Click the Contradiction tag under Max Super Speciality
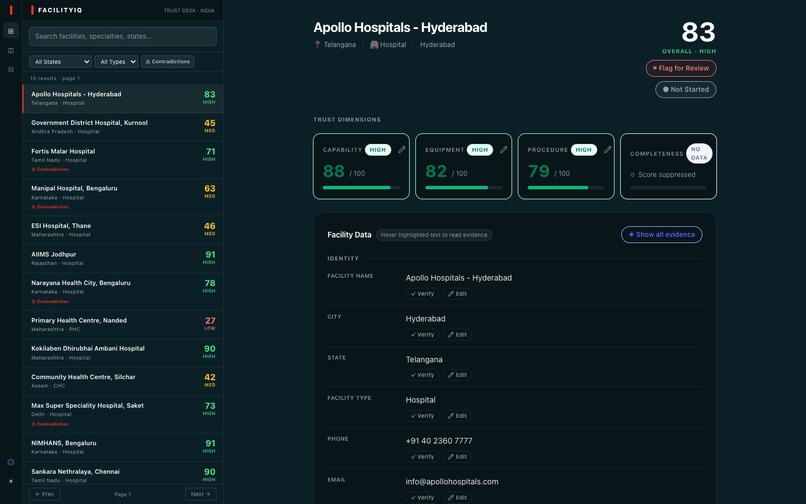Image resolution: width=806 pixels, height=504 pixels. click(50, 424)
